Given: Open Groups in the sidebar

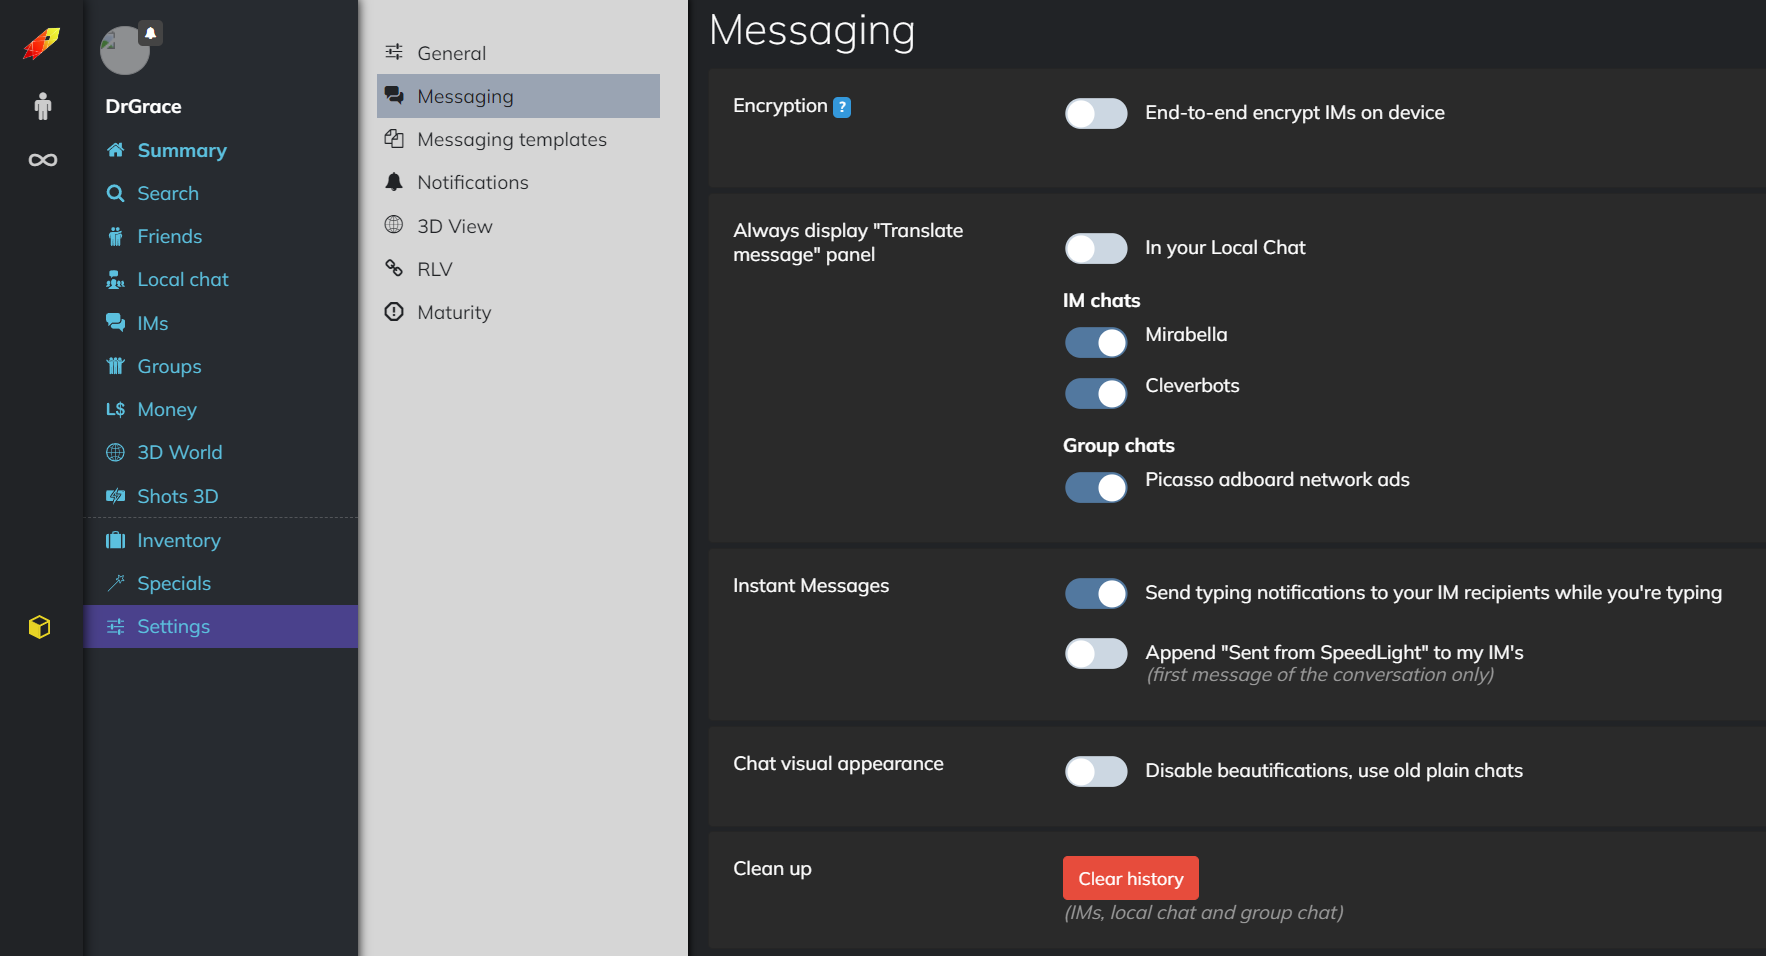Looking at the screenshot, I should coord(169,366).
